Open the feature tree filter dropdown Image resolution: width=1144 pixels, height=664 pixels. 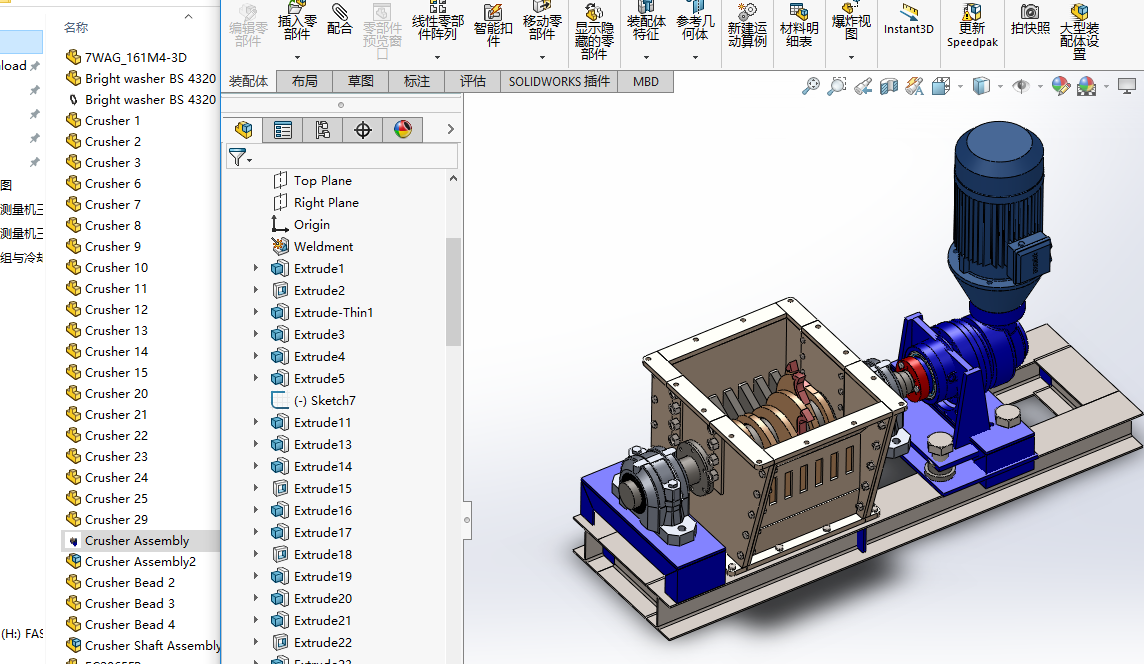240,157
